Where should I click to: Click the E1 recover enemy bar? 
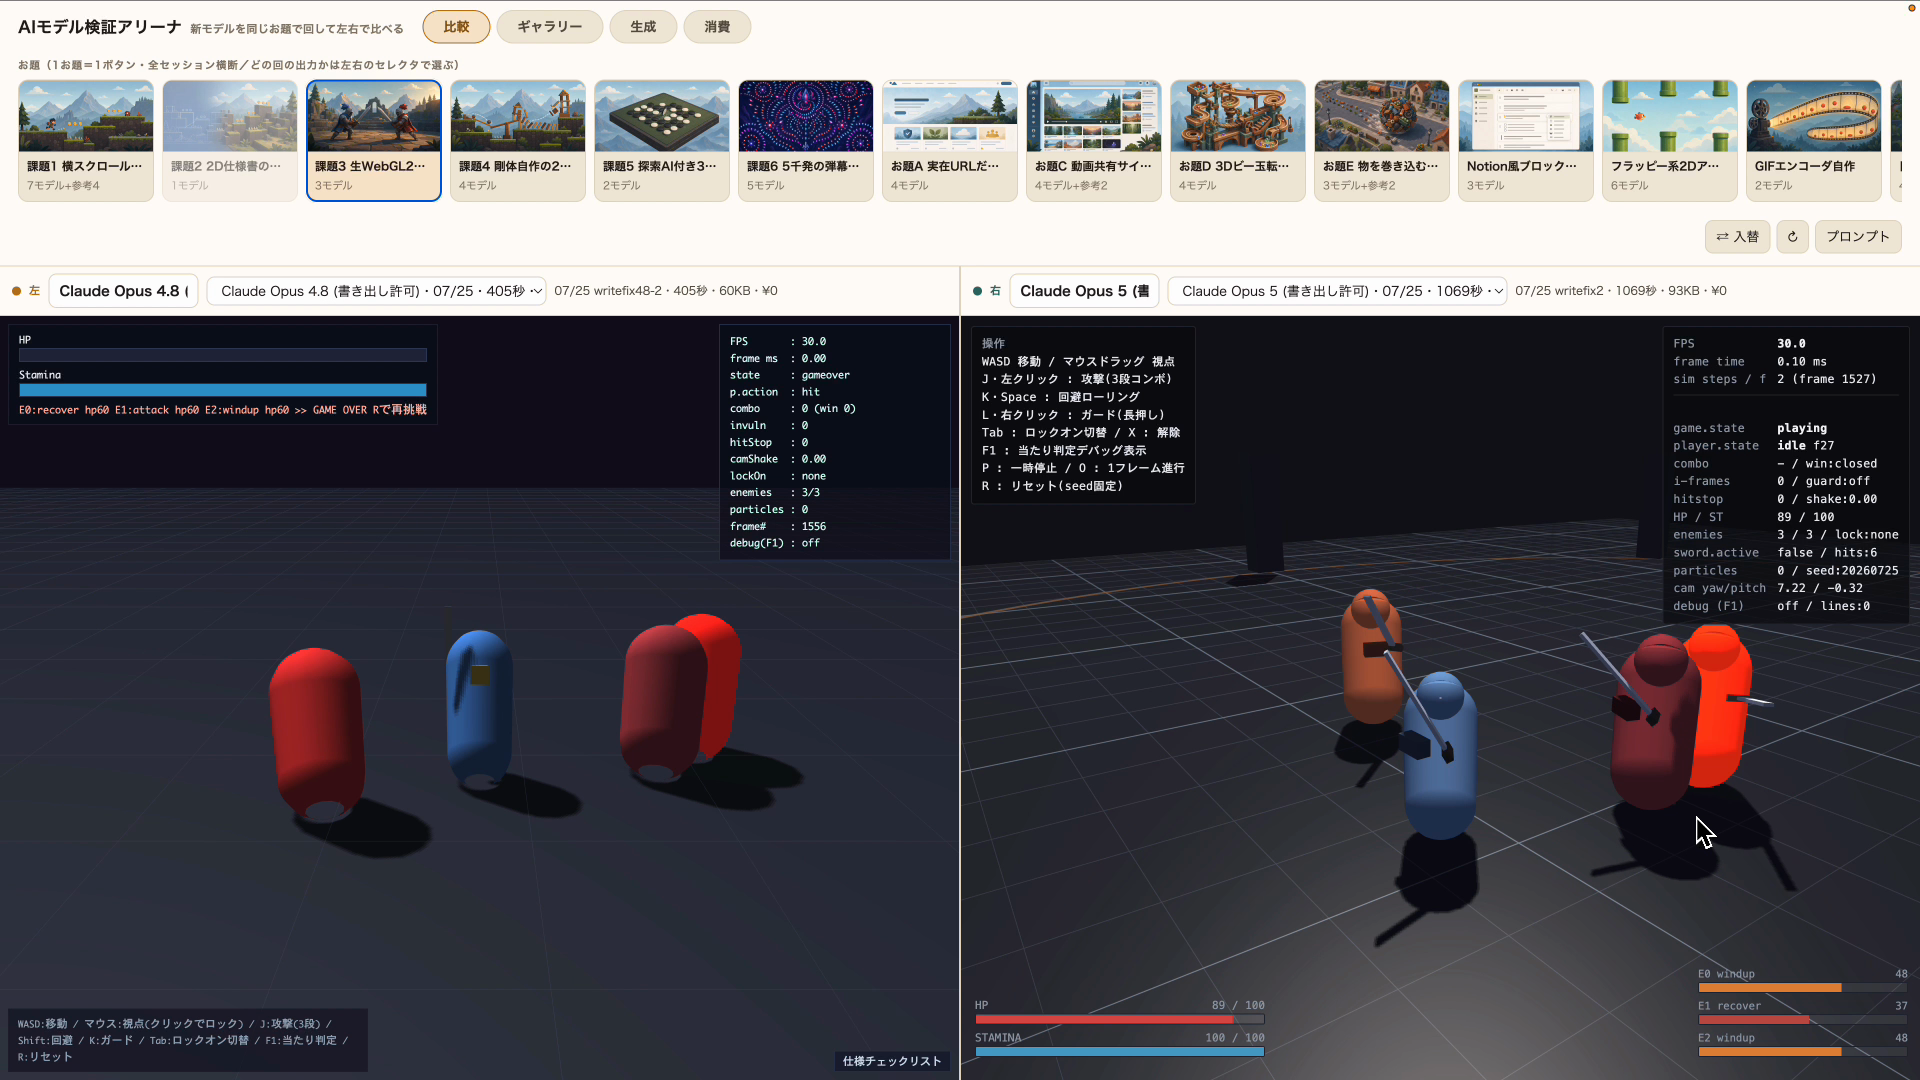click(x=1802, y=1020)
